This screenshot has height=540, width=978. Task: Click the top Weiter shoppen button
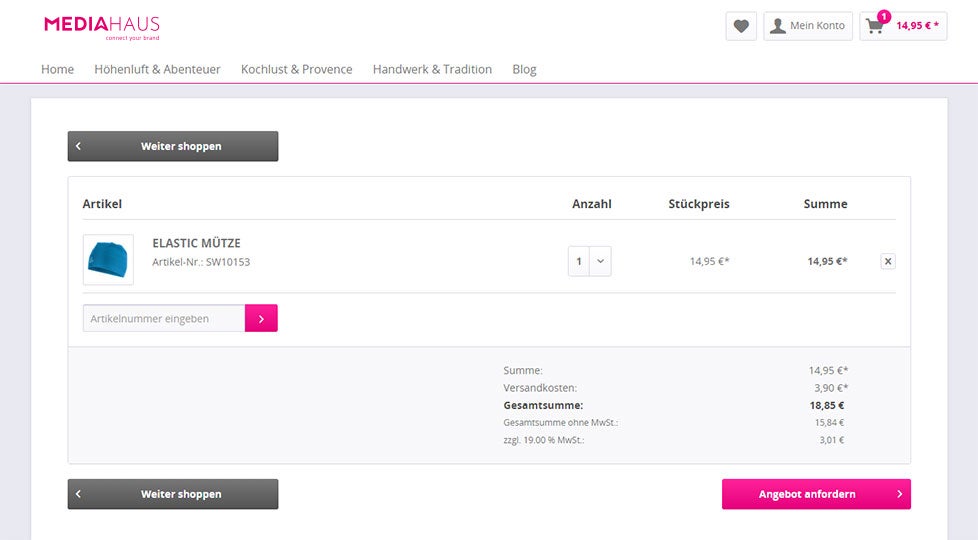(x=173, y=146)
